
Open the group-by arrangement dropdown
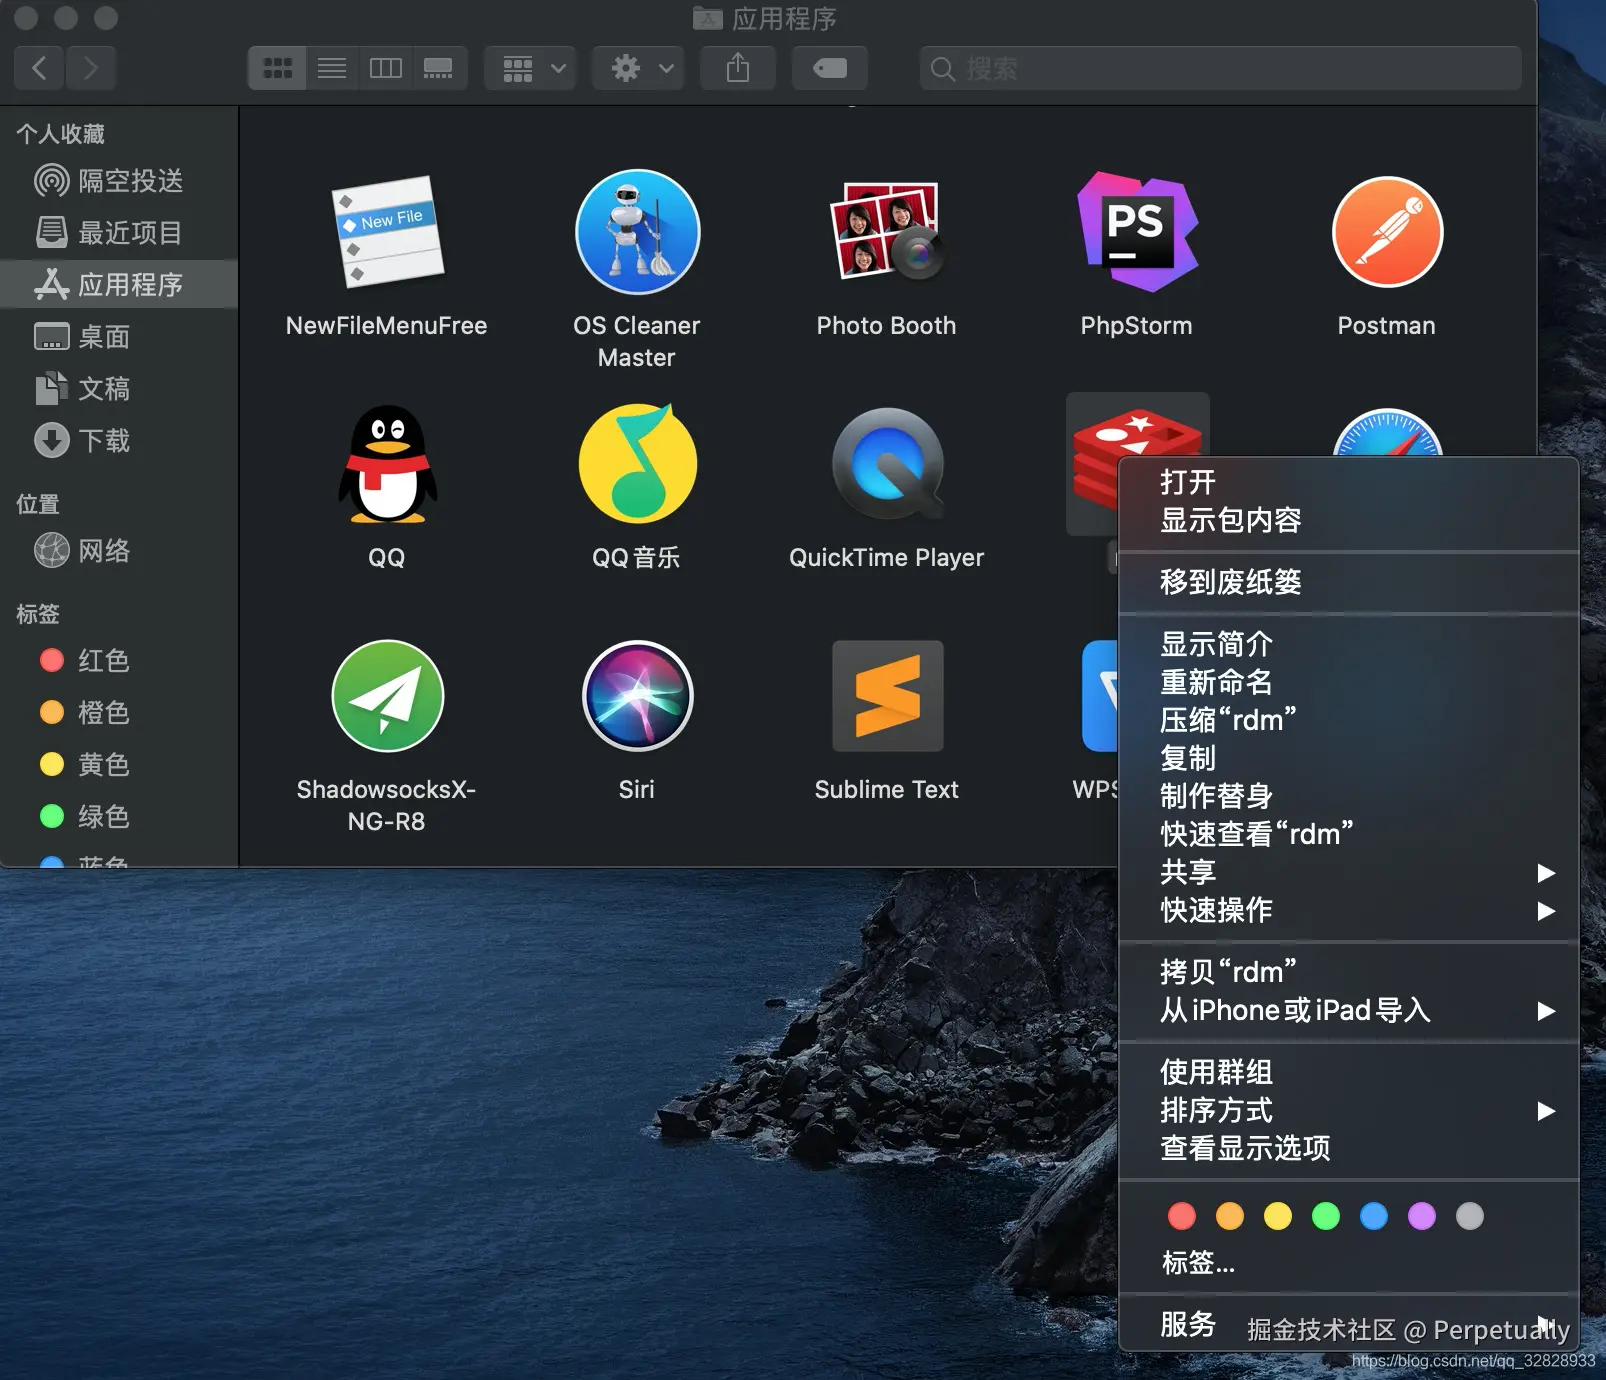(x=531, y=68)
